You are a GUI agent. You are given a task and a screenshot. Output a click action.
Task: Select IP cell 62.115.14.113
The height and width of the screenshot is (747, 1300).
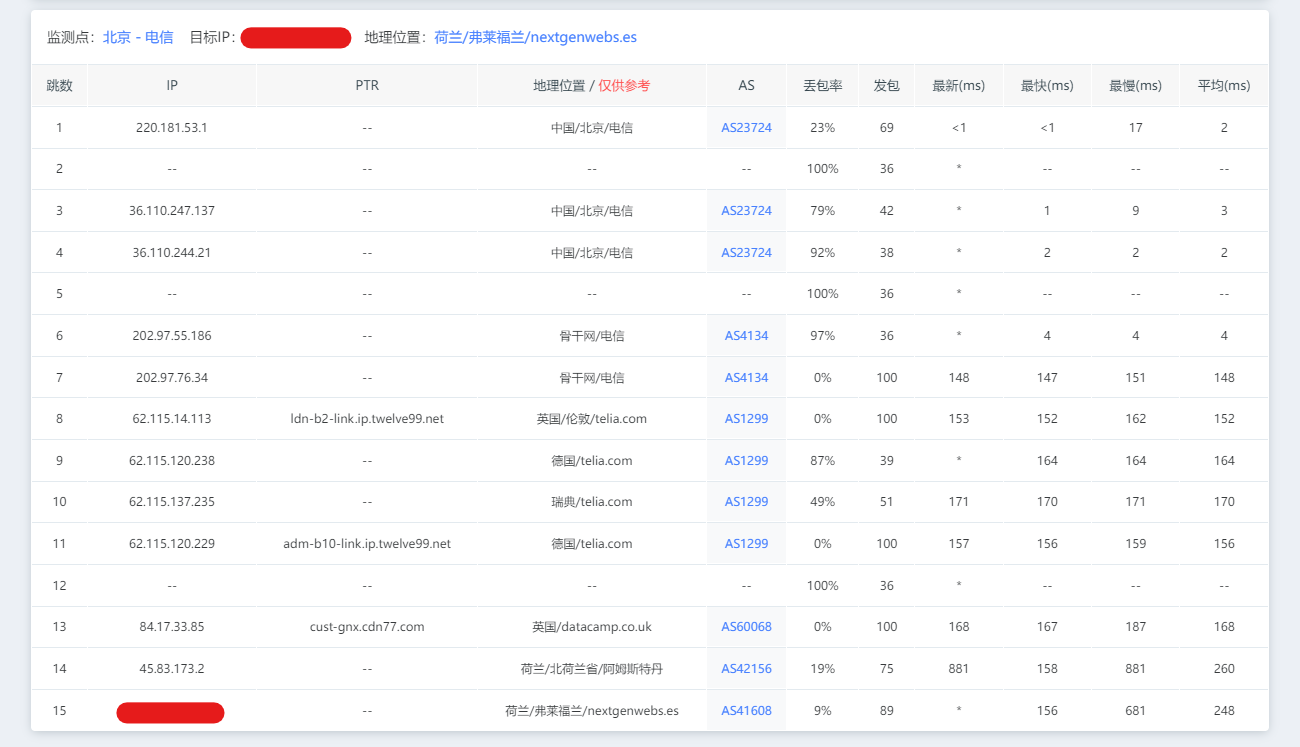(x=172, y=419)
